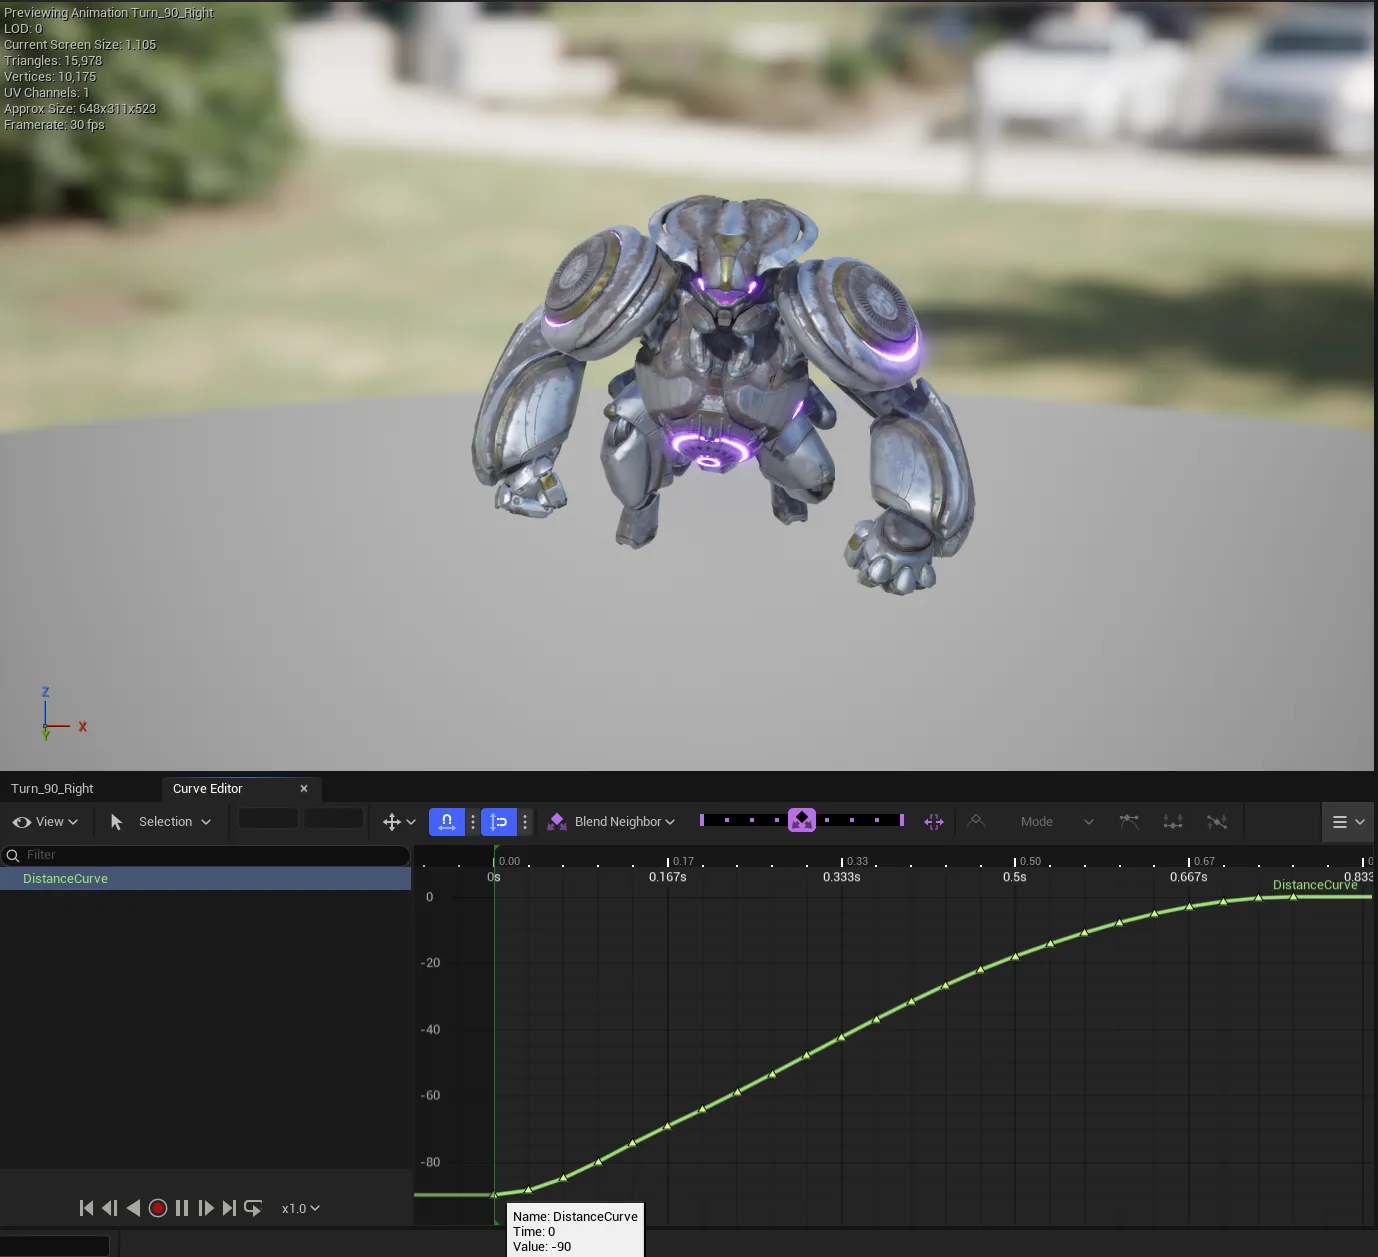The height and width of the screenshot is (1257, 1378).
Task: Toggle the playback loop mode
Action: point(253,1208)
